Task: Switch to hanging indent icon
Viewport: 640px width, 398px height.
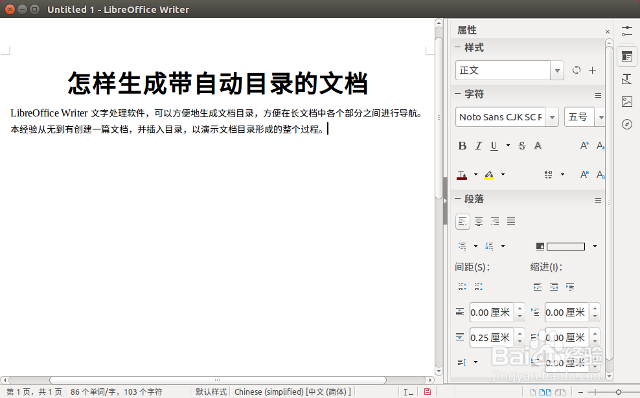Action: coord(570,287)
